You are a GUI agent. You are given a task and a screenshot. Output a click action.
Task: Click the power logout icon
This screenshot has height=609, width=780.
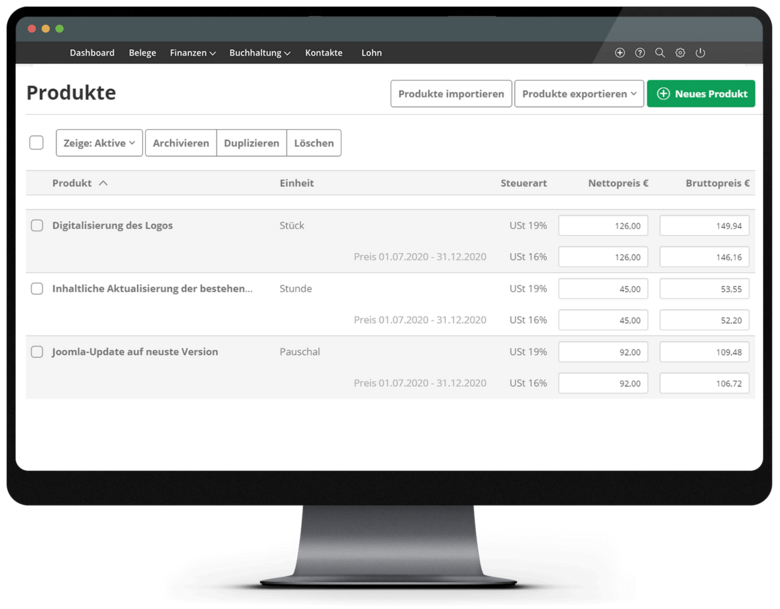(700, 53)
